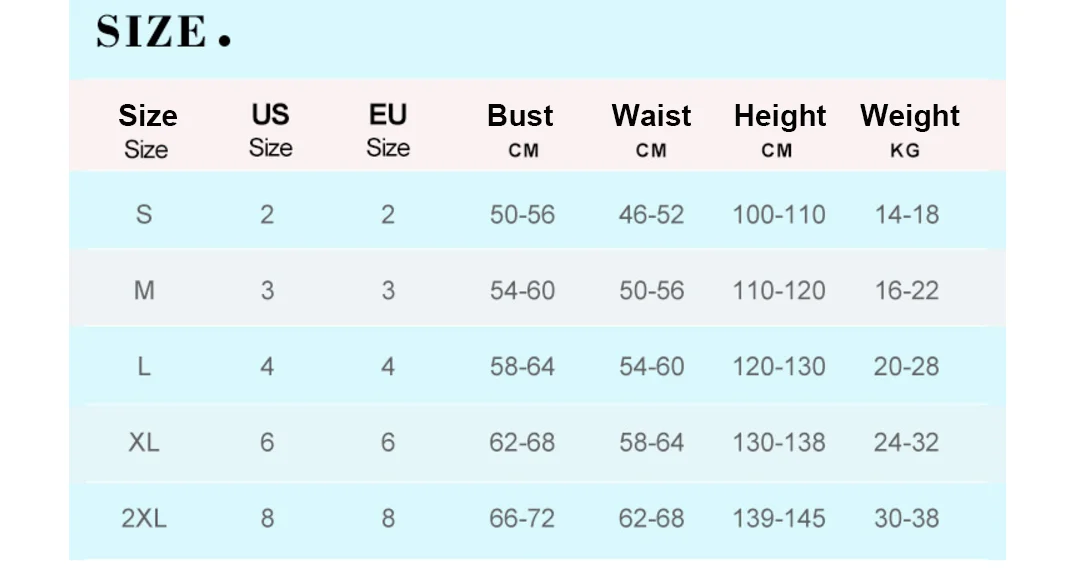Select the EU Size column header
This screenshot has width=1085, height=573.
click(x=388, y=129)
